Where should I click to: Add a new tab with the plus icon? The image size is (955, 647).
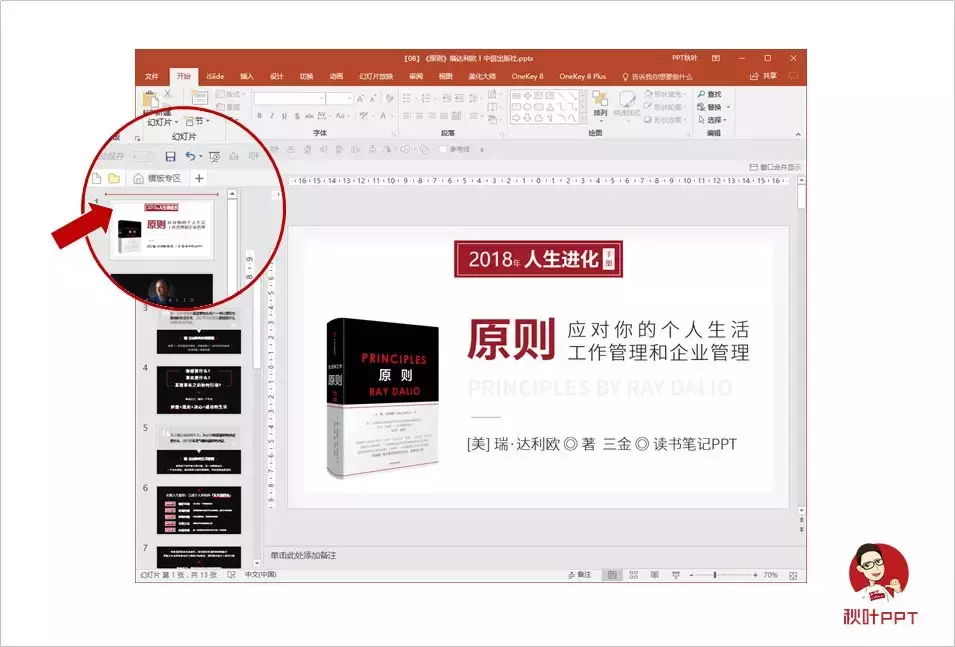coord(199,178)
